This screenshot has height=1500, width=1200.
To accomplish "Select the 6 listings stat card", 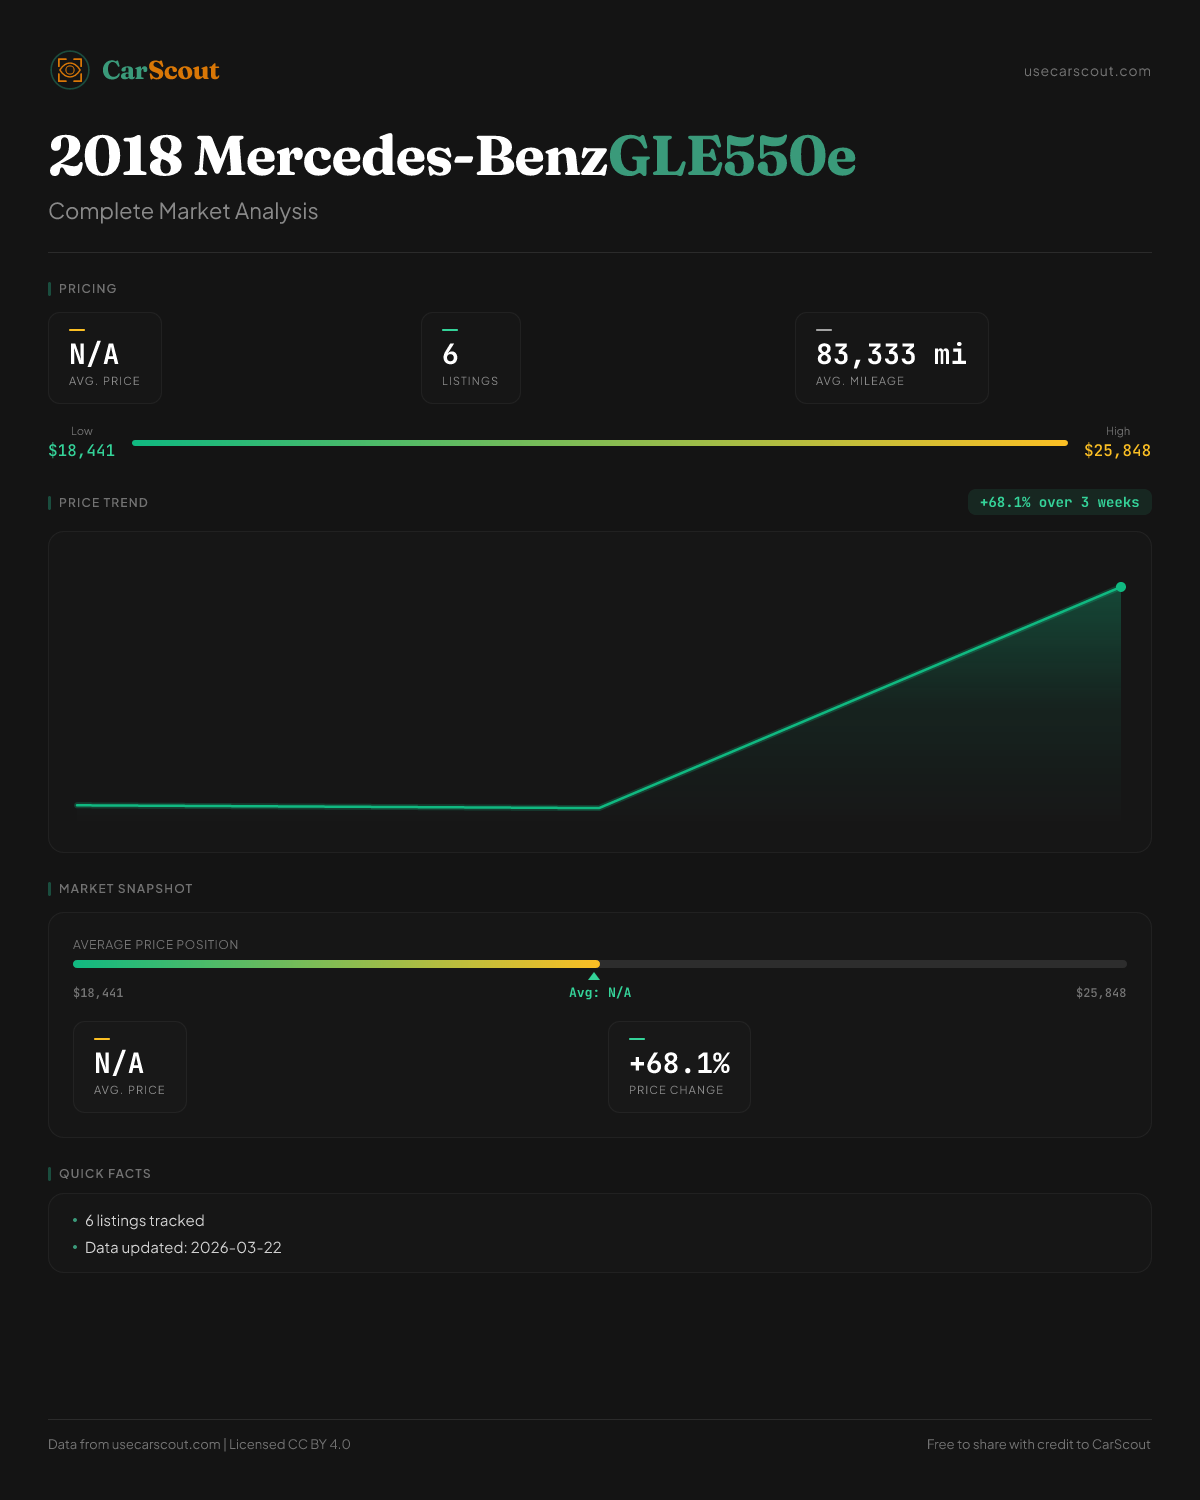I will click(x=471, y=358).
